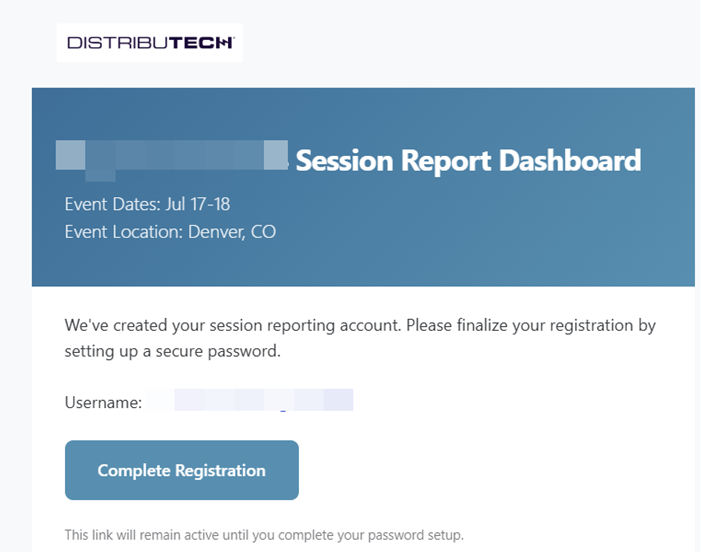This screenshot has height=552, width=701.
Task: Click the DISTRIBUTECH logo image
Action: tap(150, 42)
